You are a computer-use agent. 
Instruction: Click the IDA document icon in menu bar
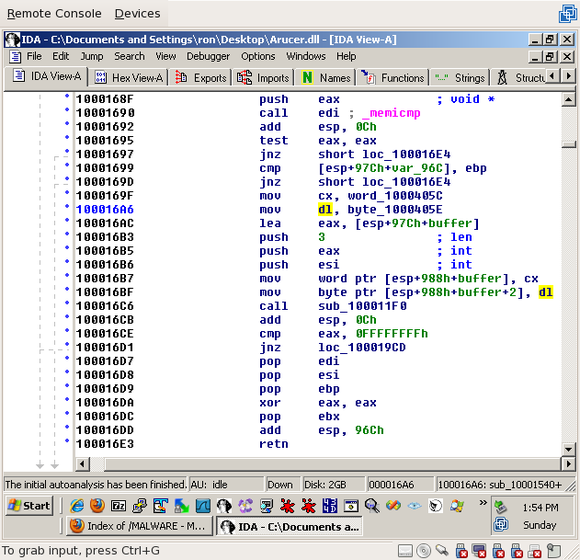[x=15, y=57]
